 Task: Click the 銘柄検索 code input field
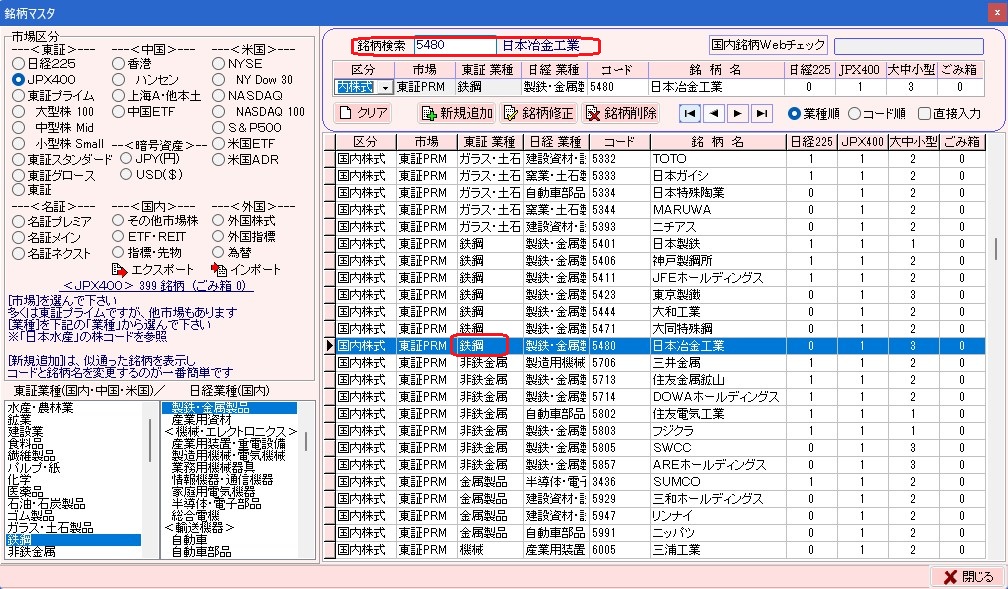point(455,45)
